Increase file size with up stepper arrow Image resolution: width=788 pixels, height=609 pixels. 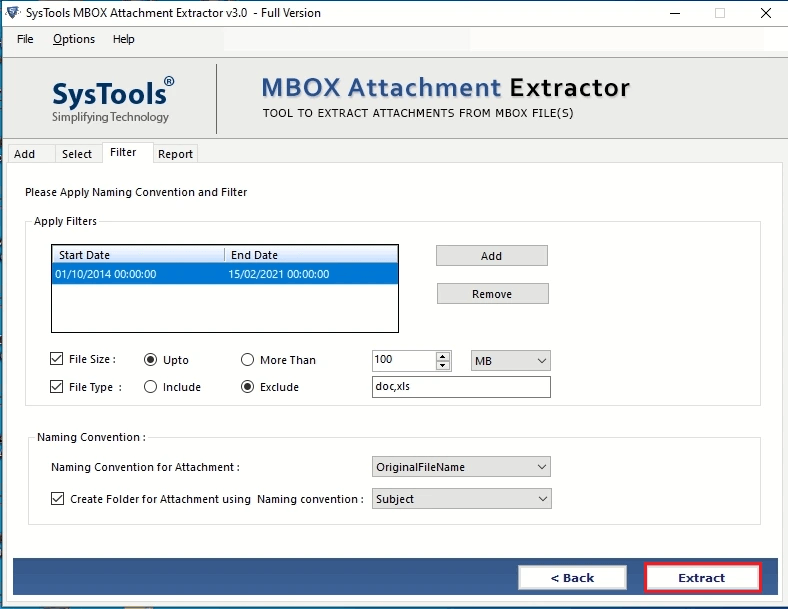tap(443, 356)
